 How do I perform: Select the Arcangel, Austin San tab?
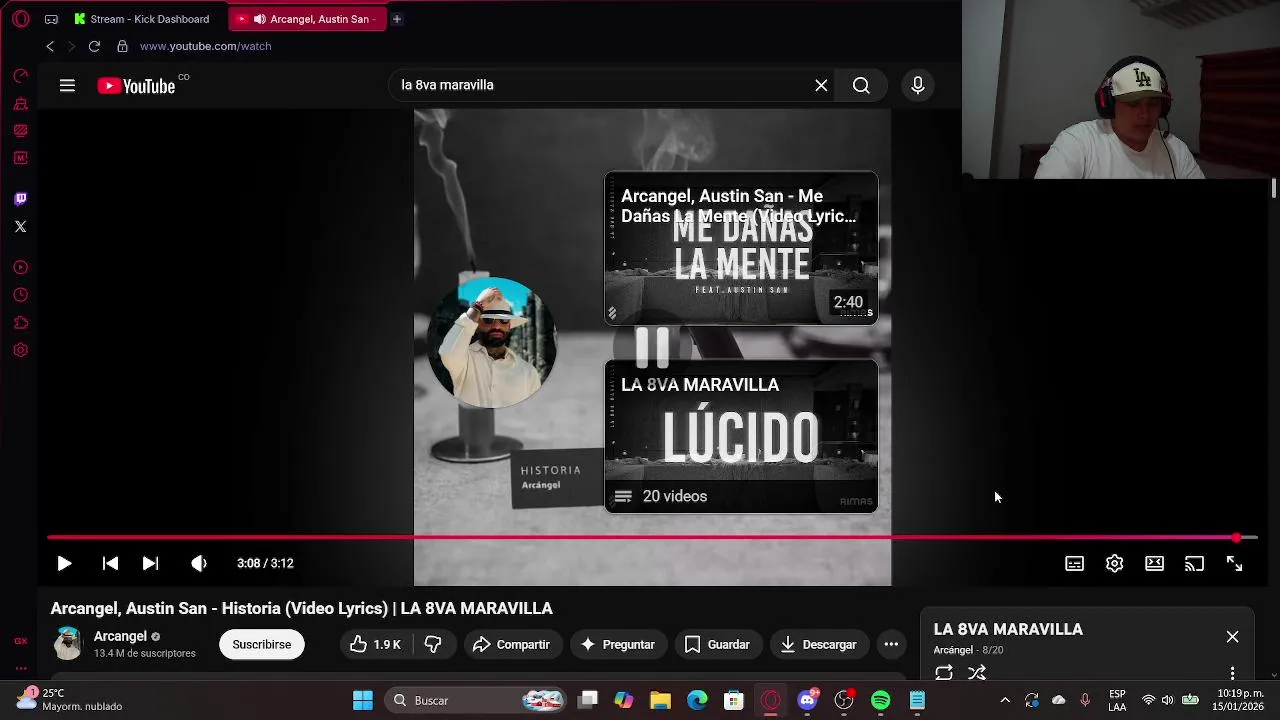pos(308,19)
